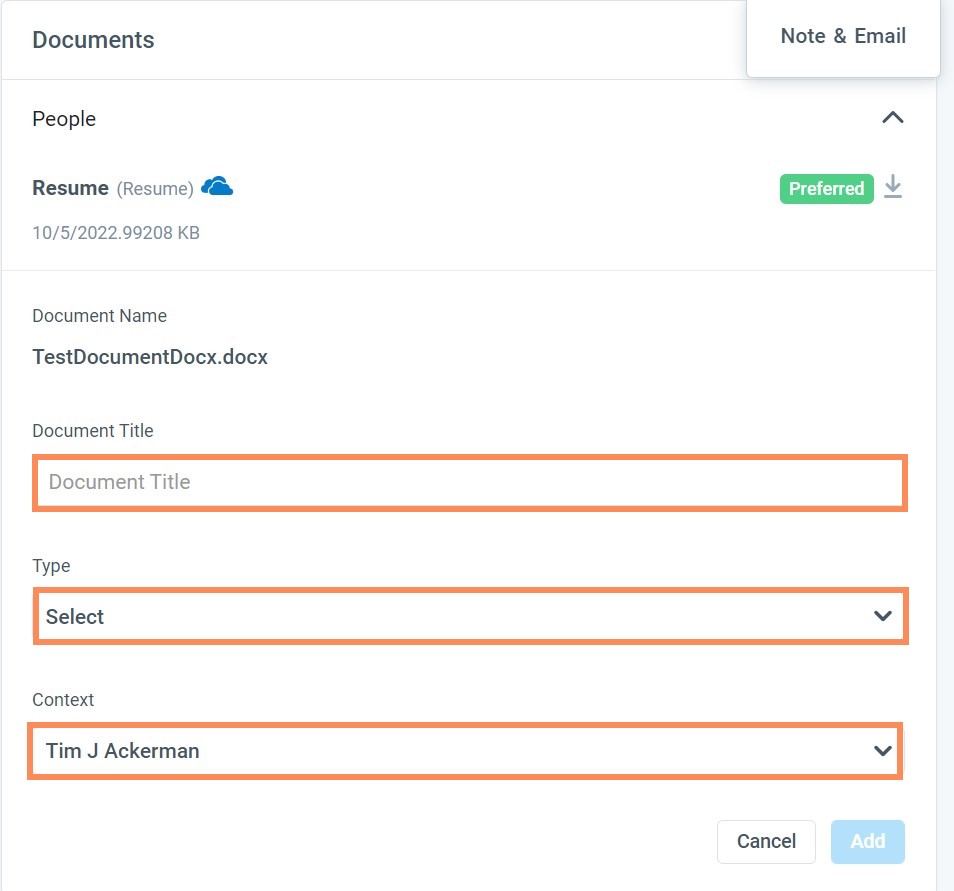Click the TestDocumentDocx.docx file name

click(150, 357)
